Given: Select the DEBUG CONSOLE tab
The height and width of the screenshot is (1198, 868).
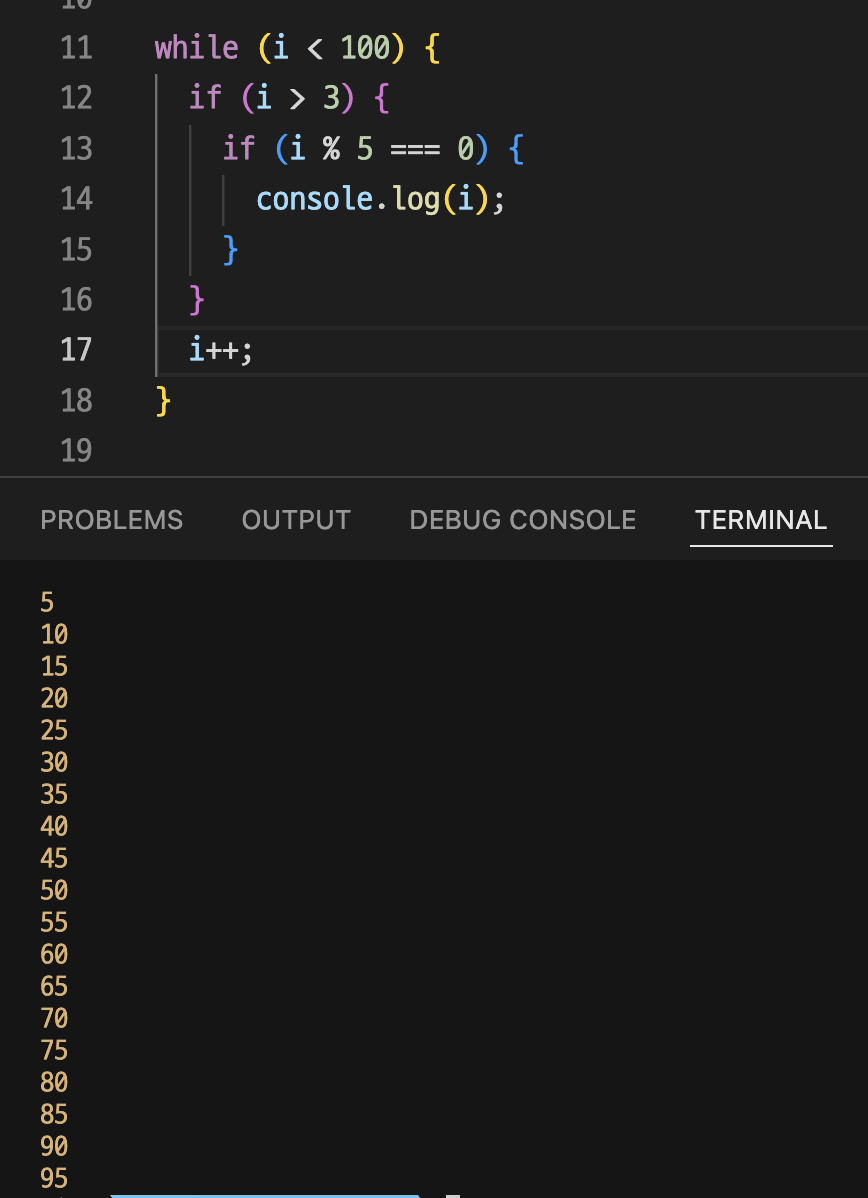Looking at the screenshot, I should click(523, 520).
